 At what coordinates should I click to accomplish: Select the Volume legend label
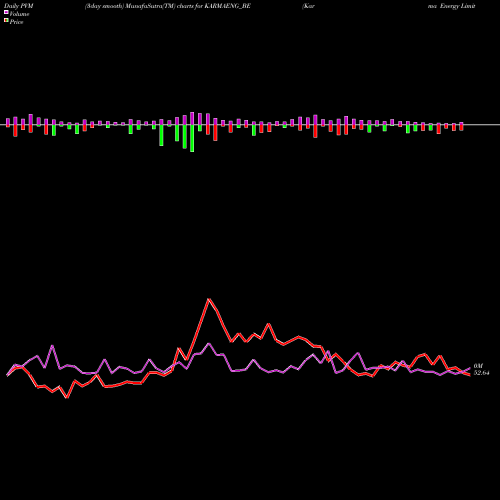click(x=19, y=14)
